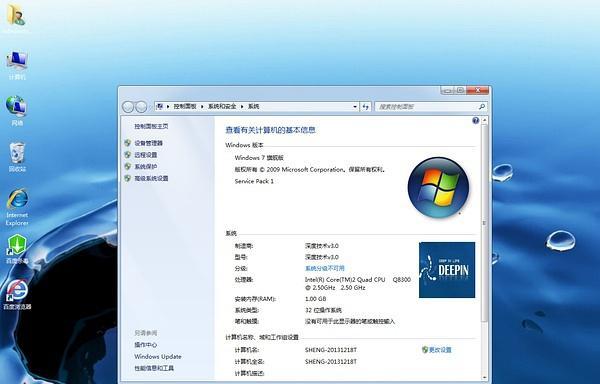The height and width of the screenshot is (384, 600).
Task: Click the Microsoft Corporation copyright line
Action: pos(310,169)
